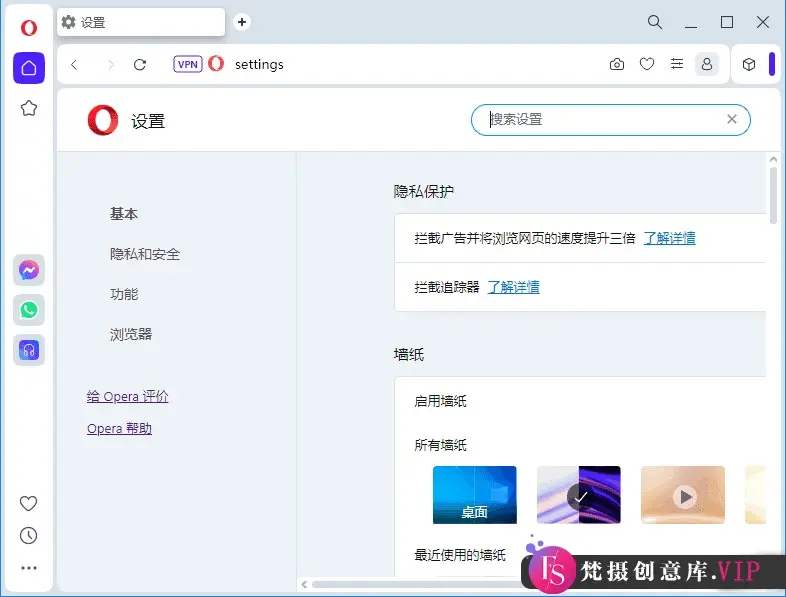
Task: Open the search tabs magnifier icon
Action: [655, 22]
